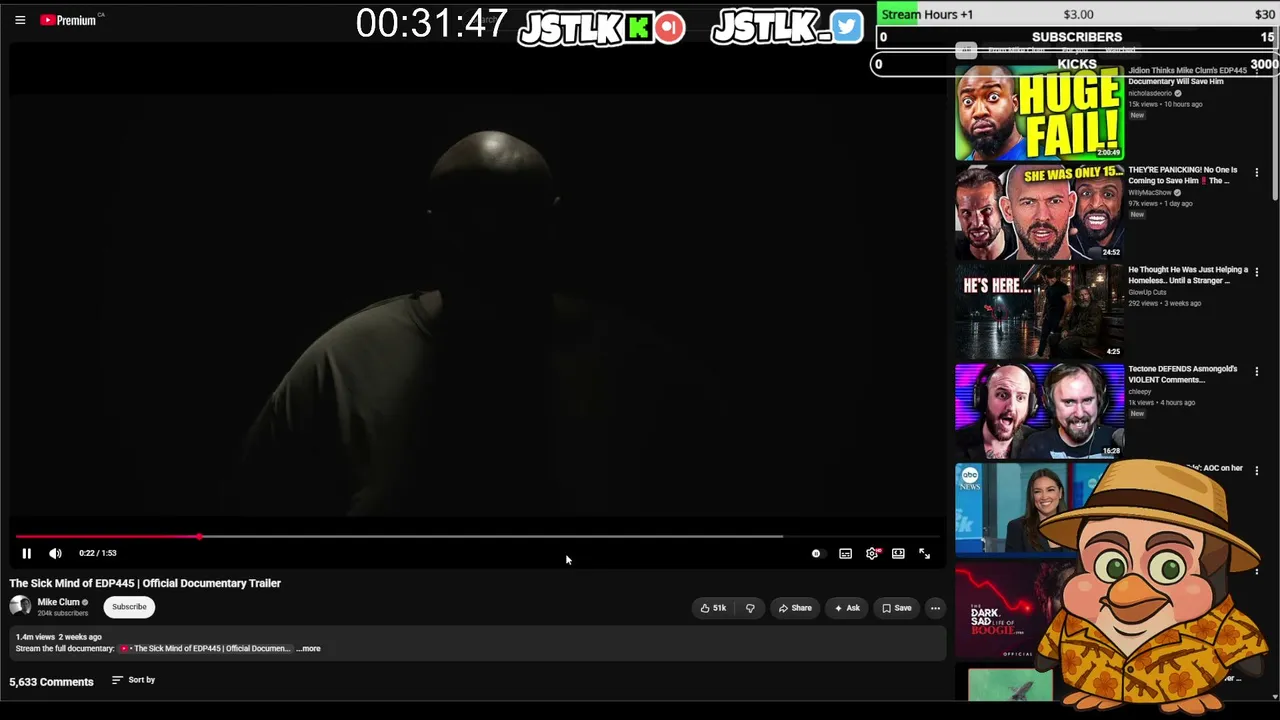Open the "HE'S HERE..." video thumbnail

(1039, 311)
